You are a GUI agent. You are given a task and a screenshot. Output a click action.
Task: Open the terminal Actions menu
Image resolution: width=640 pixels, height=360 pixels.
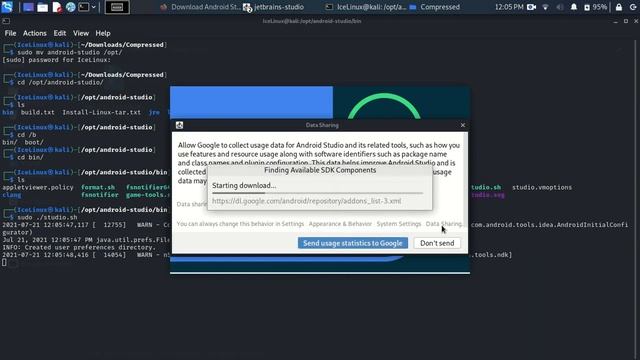35,33
